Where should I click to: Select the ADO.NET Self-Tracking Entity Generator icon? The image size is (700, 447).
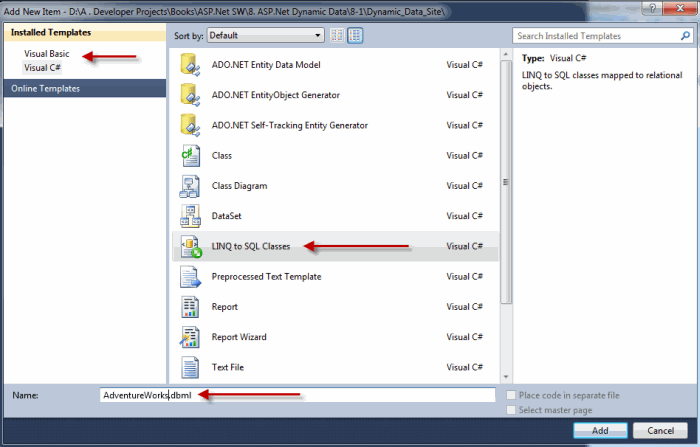pos(190,125)
